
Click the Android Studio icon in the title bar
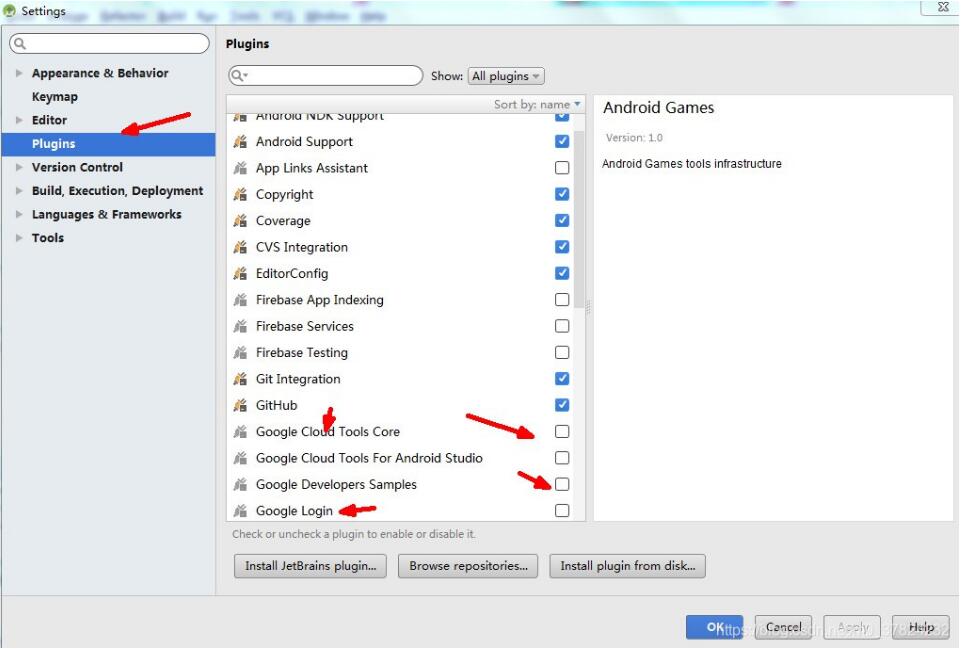[8, 10]
